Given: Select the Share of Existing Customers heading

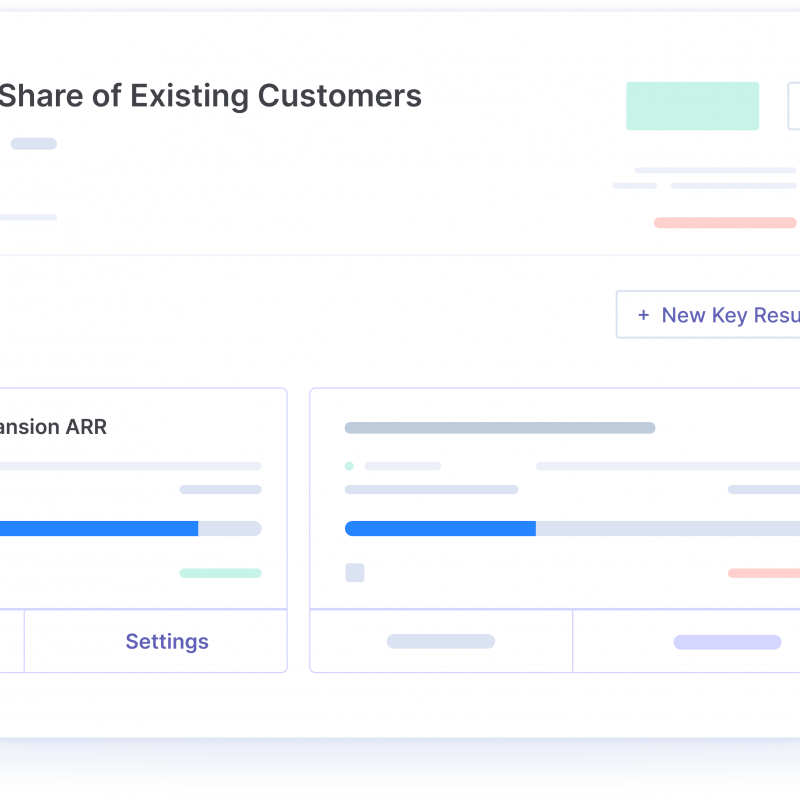Looking at the screenshot, I should click(211, 95).
